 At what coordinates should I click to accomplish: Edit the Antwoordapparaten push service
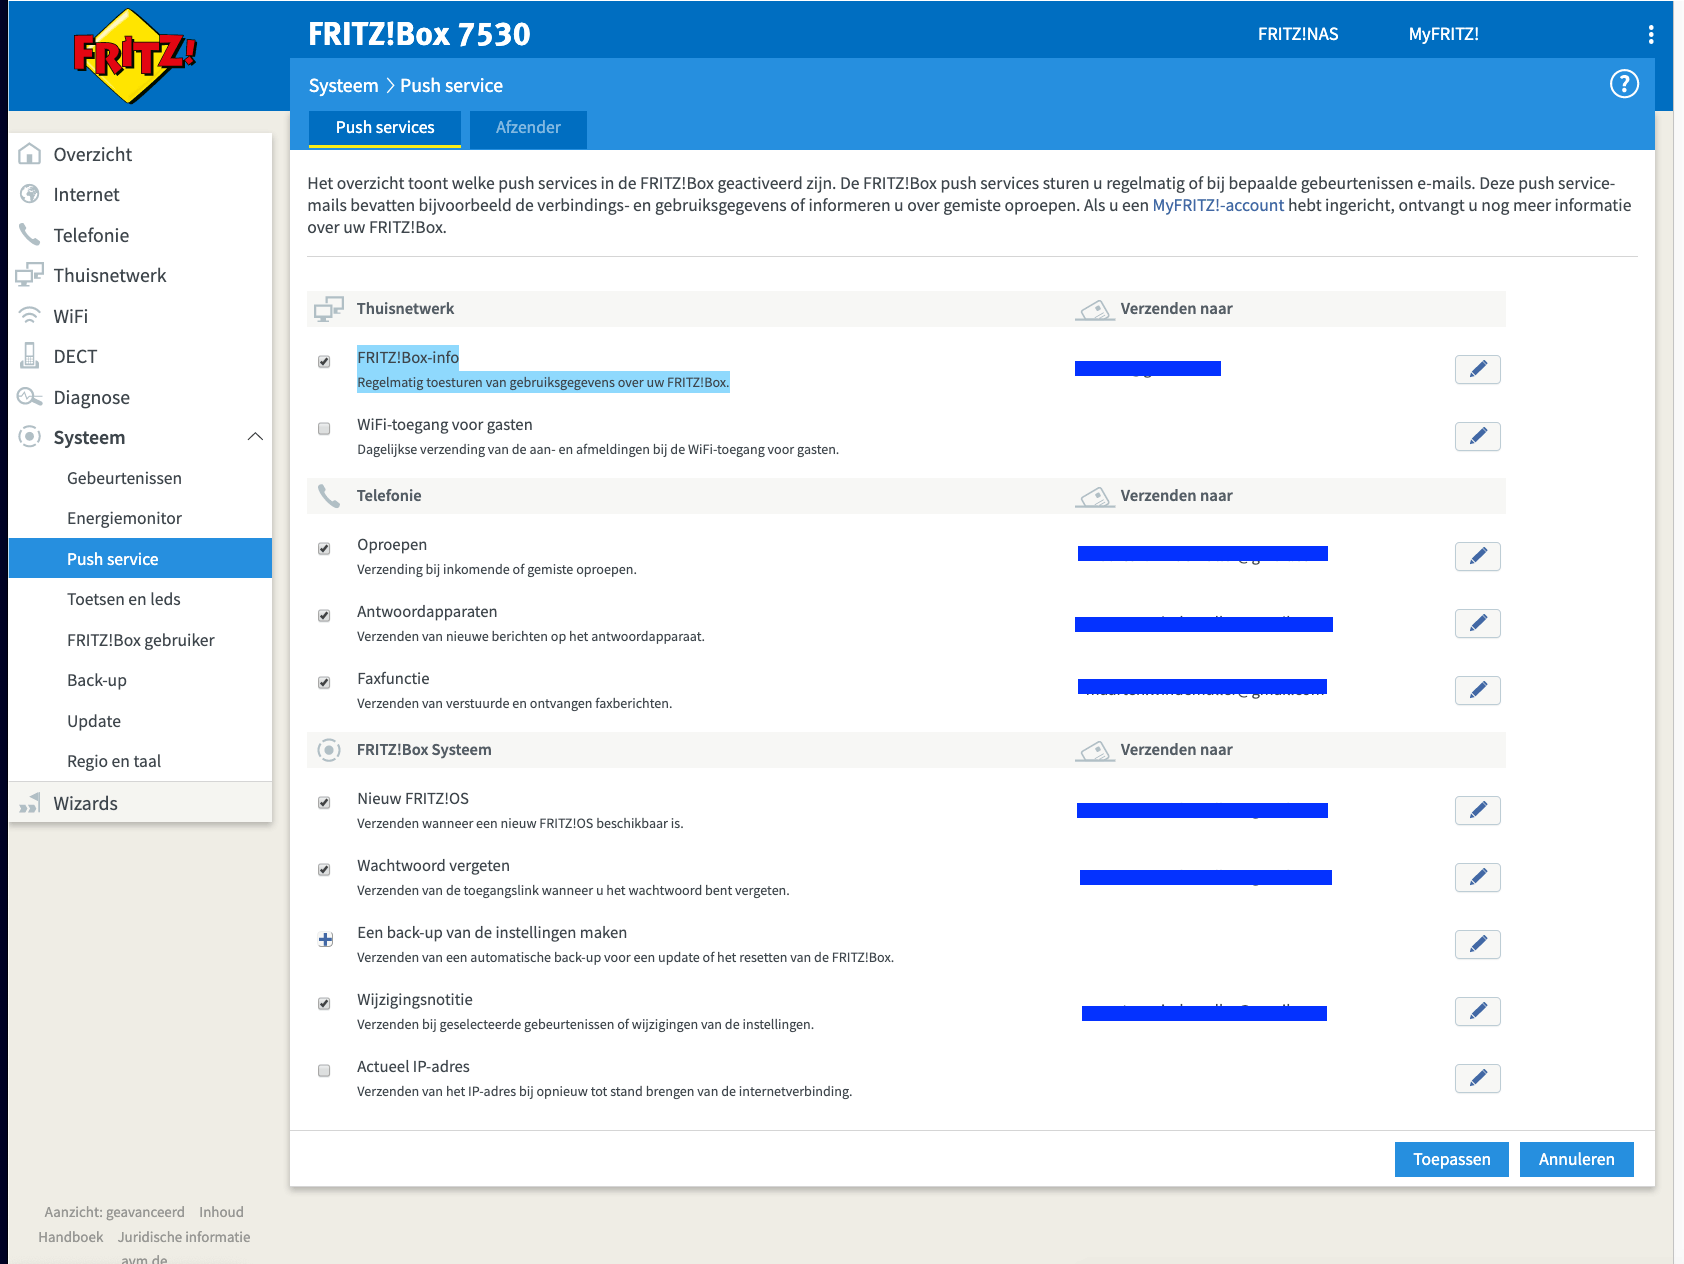click(x=1478, y=623)
